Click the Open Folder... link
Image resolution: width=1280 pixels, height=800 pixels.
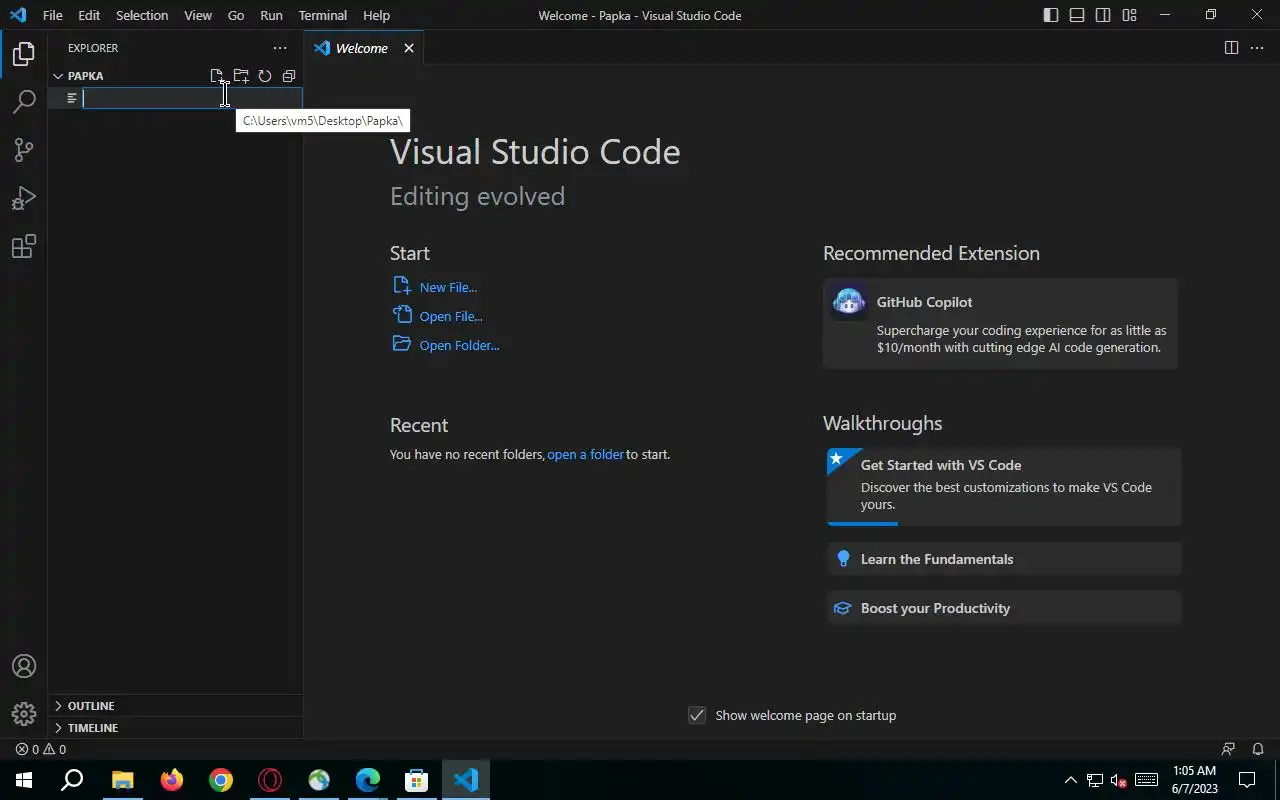[459, 345]
